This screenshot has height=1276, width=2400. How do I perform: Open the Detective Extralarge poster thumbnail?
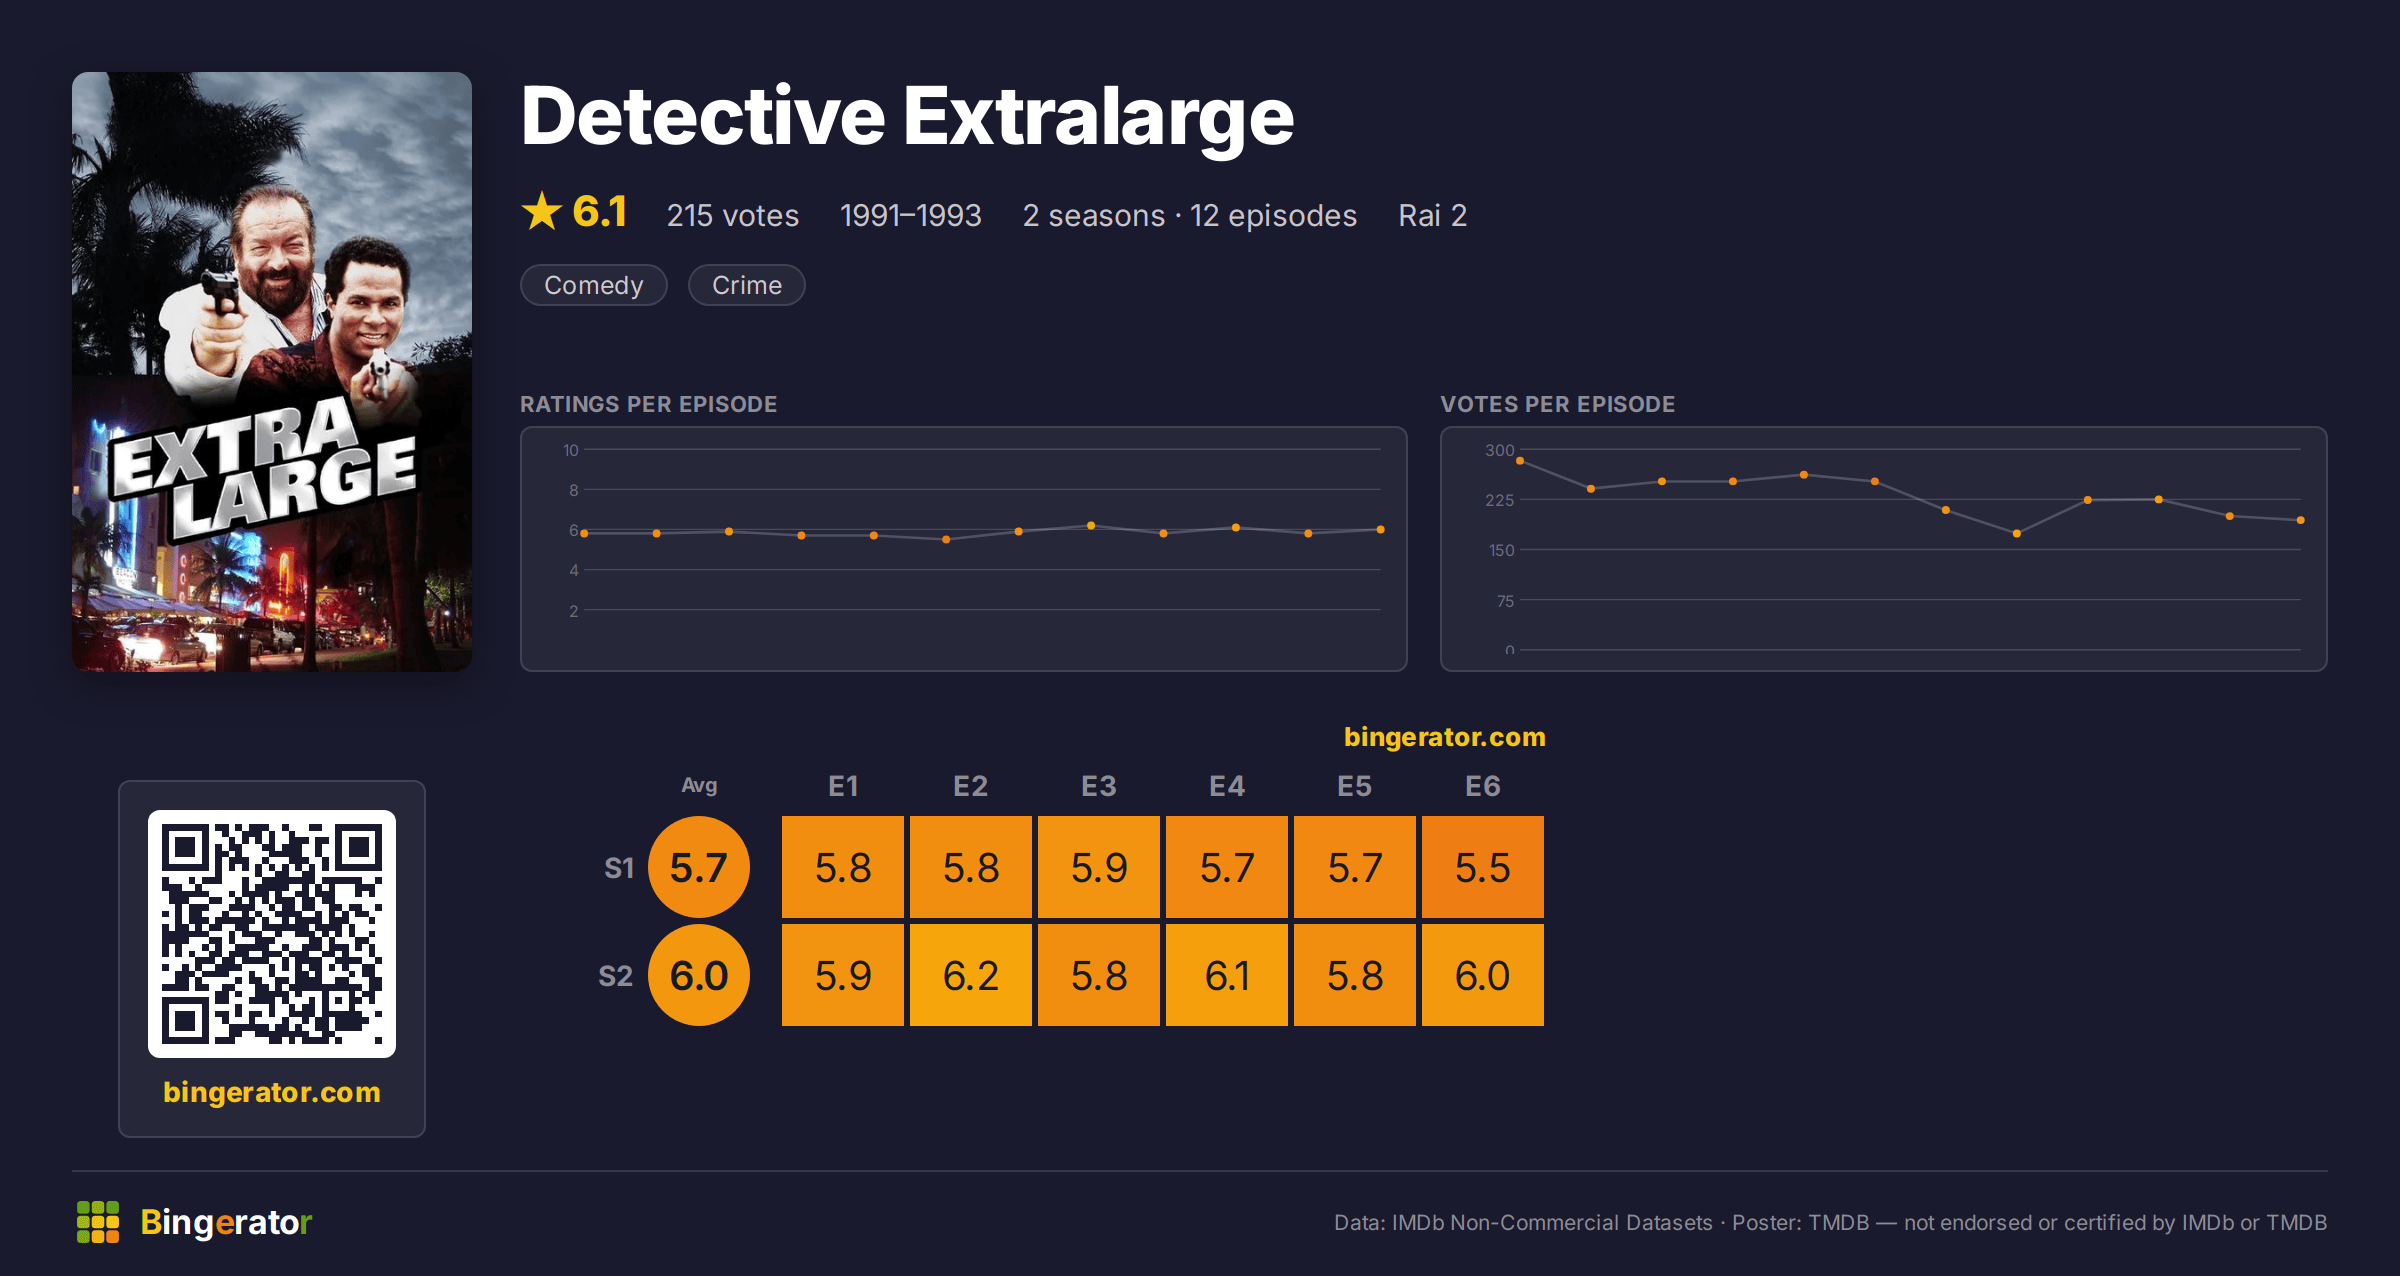pyautogui.click(x=272, y=371)
